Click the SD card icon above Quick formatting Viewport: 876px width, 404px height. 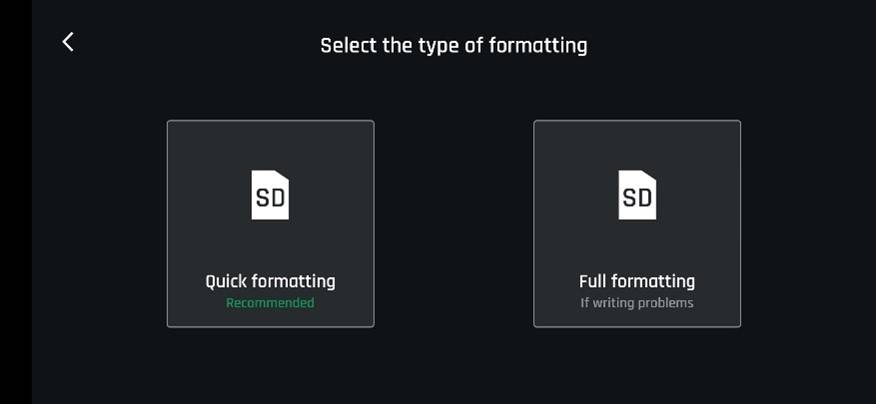pos(270,195)
